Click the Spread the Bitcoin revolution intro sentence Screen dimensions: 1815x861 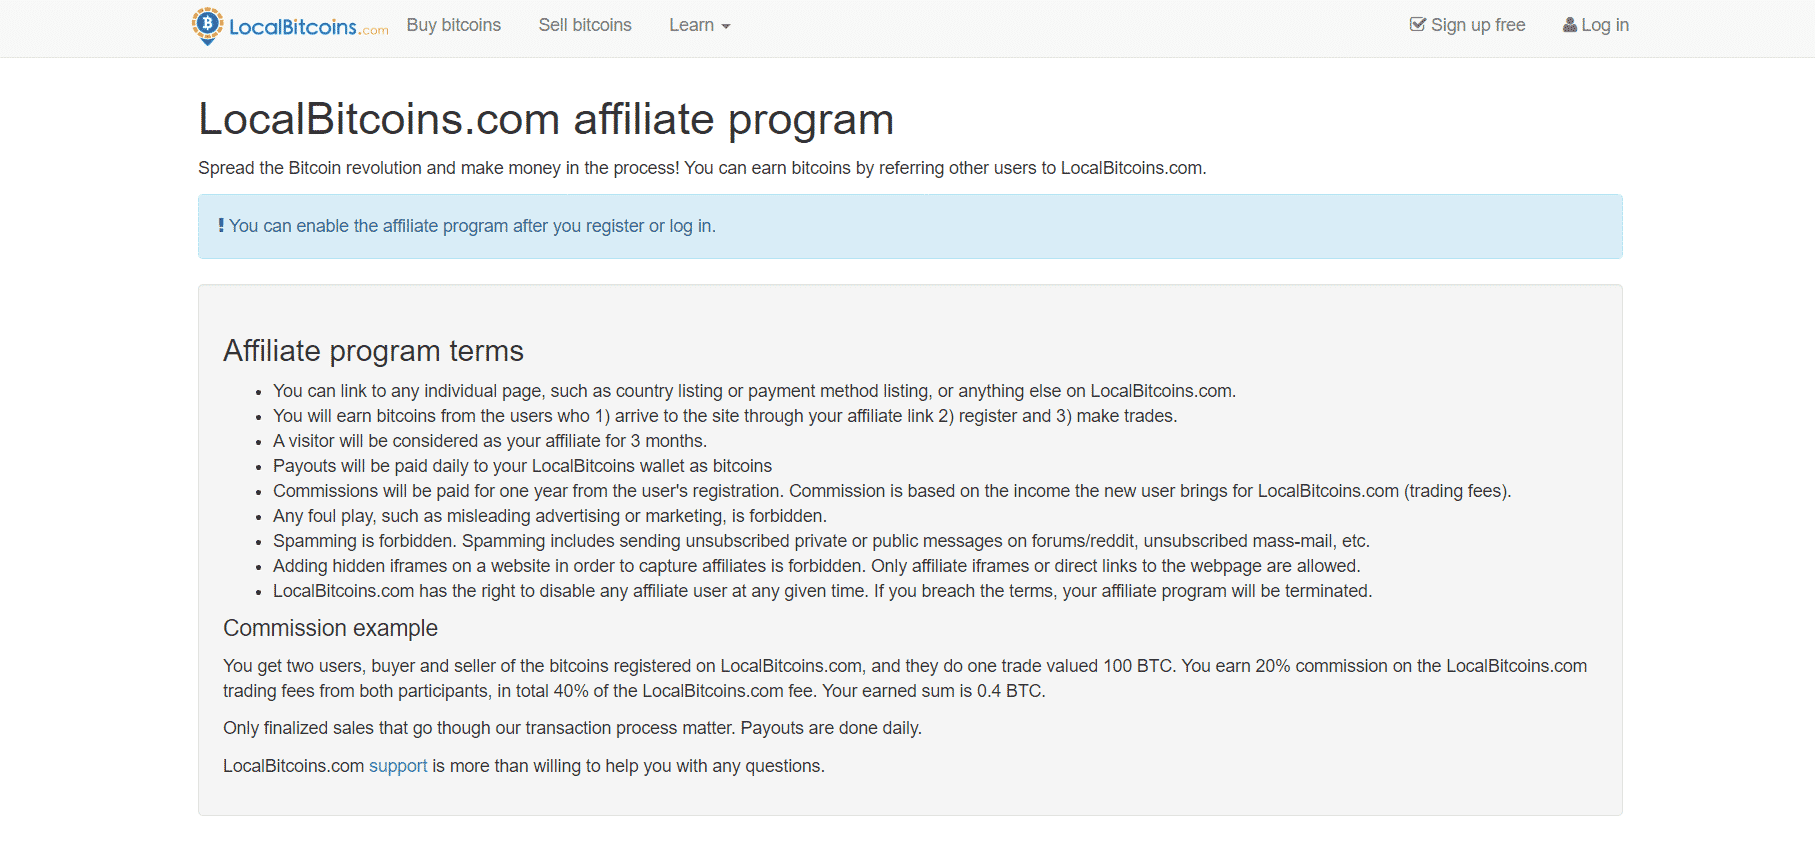click(702, 168)
